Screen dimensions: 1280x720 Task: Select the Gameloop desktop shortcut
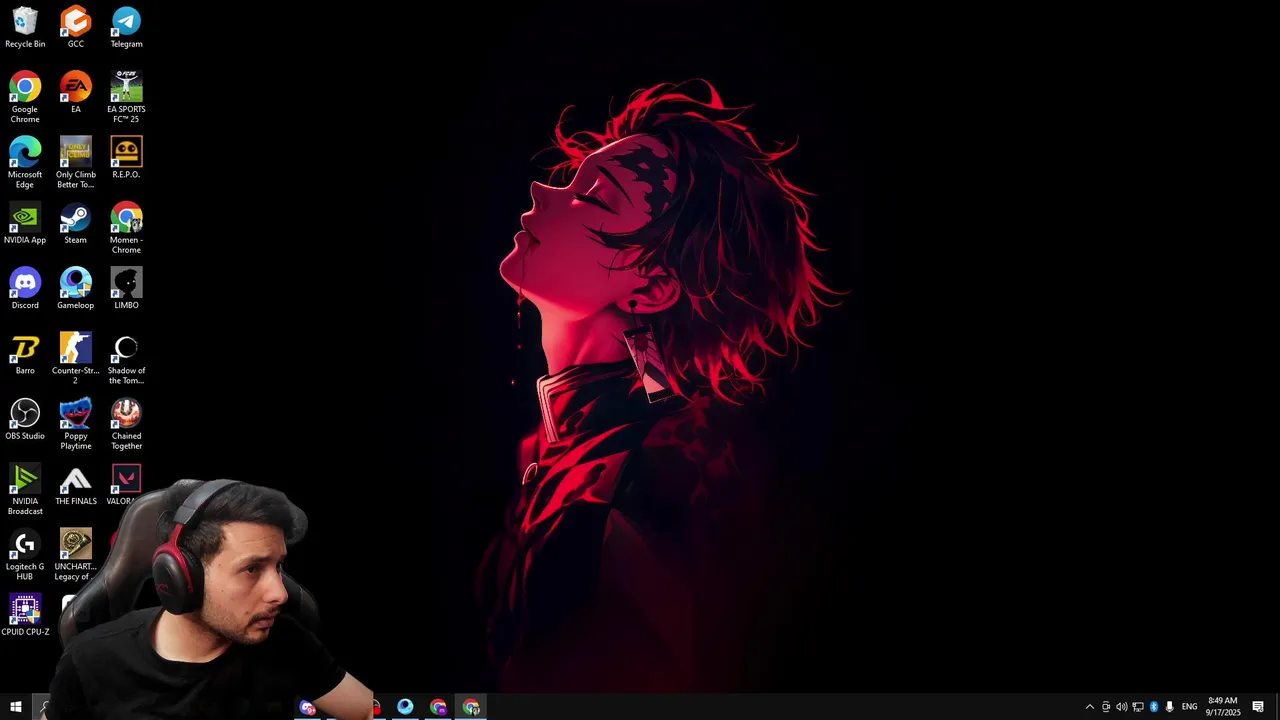[x=76, y=289]
